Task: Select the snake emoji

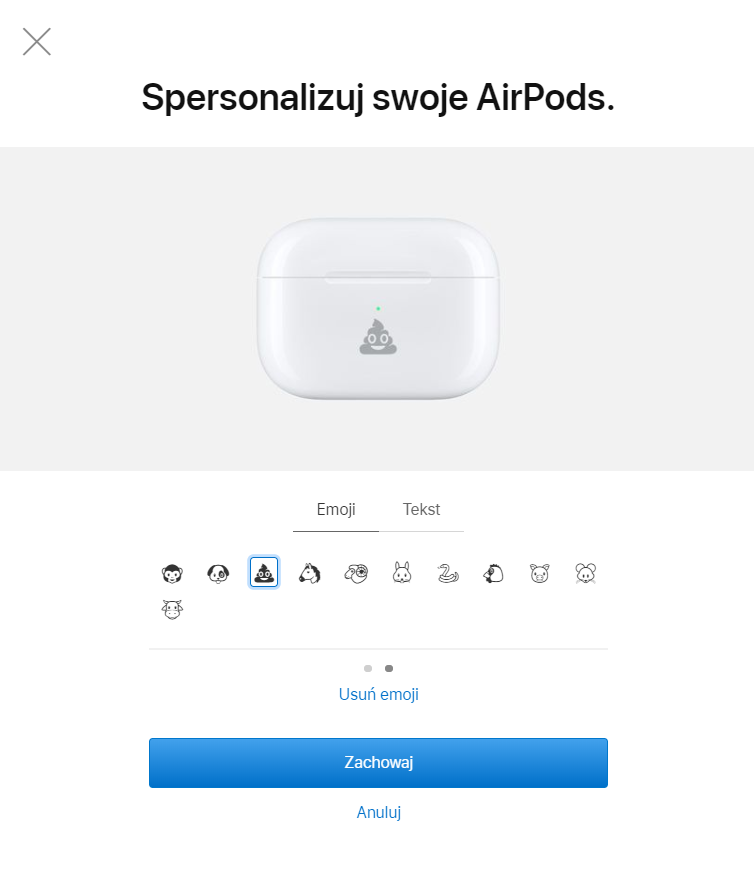Action: 448,573
